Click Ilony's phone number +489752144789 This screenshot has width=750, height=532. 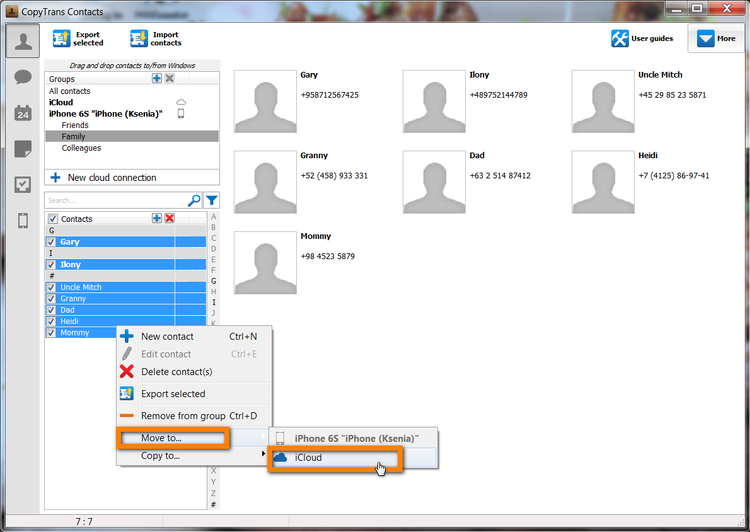click(498, 95)
